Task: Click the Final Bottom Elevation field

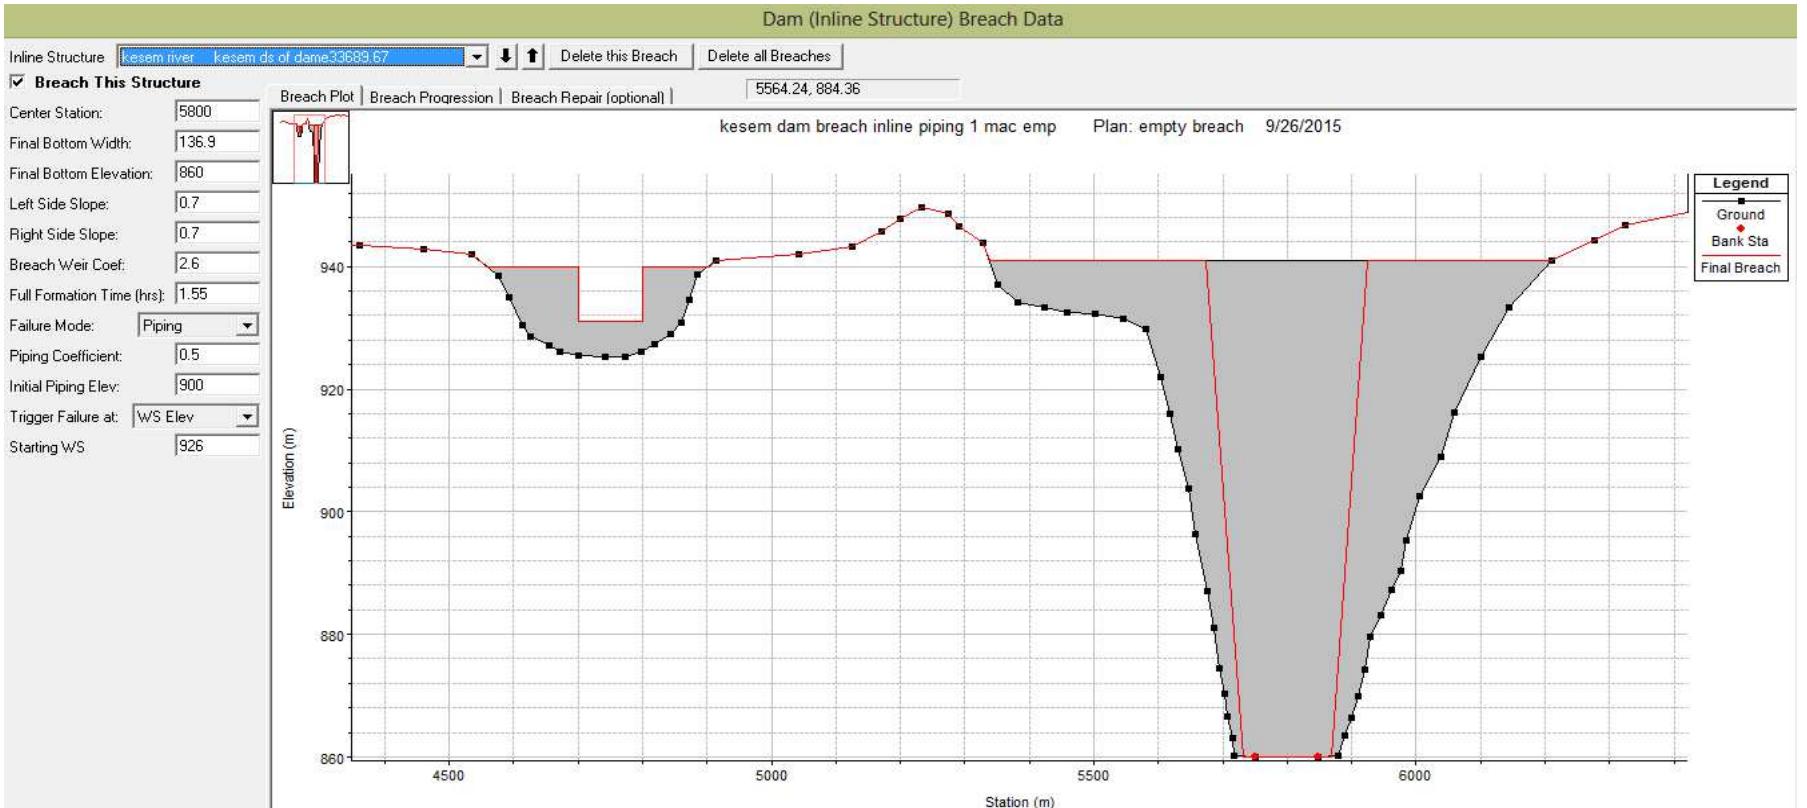Action: click(x=217, y=173)
